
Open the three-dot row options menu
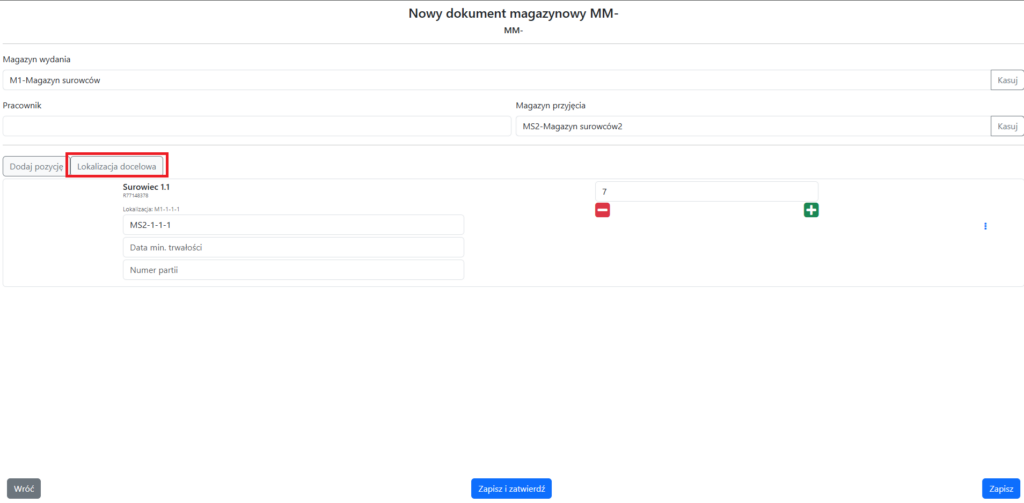point(985,226)
